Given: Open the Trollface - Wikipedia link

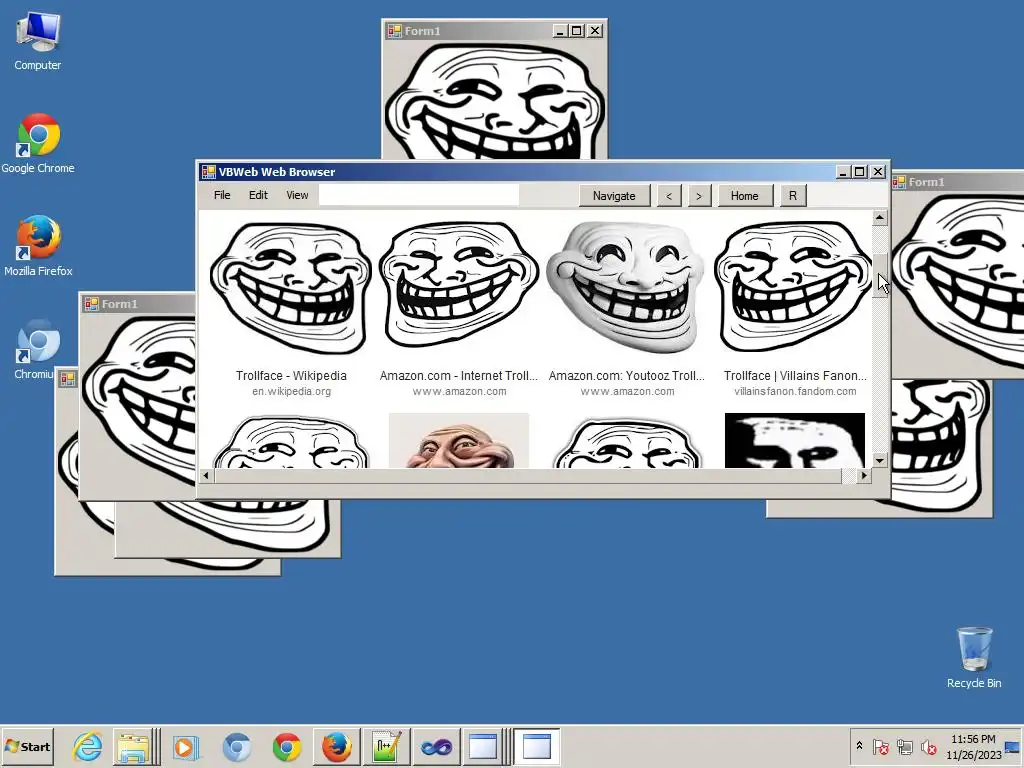Looking at the screenshot, I should [291, 376].
